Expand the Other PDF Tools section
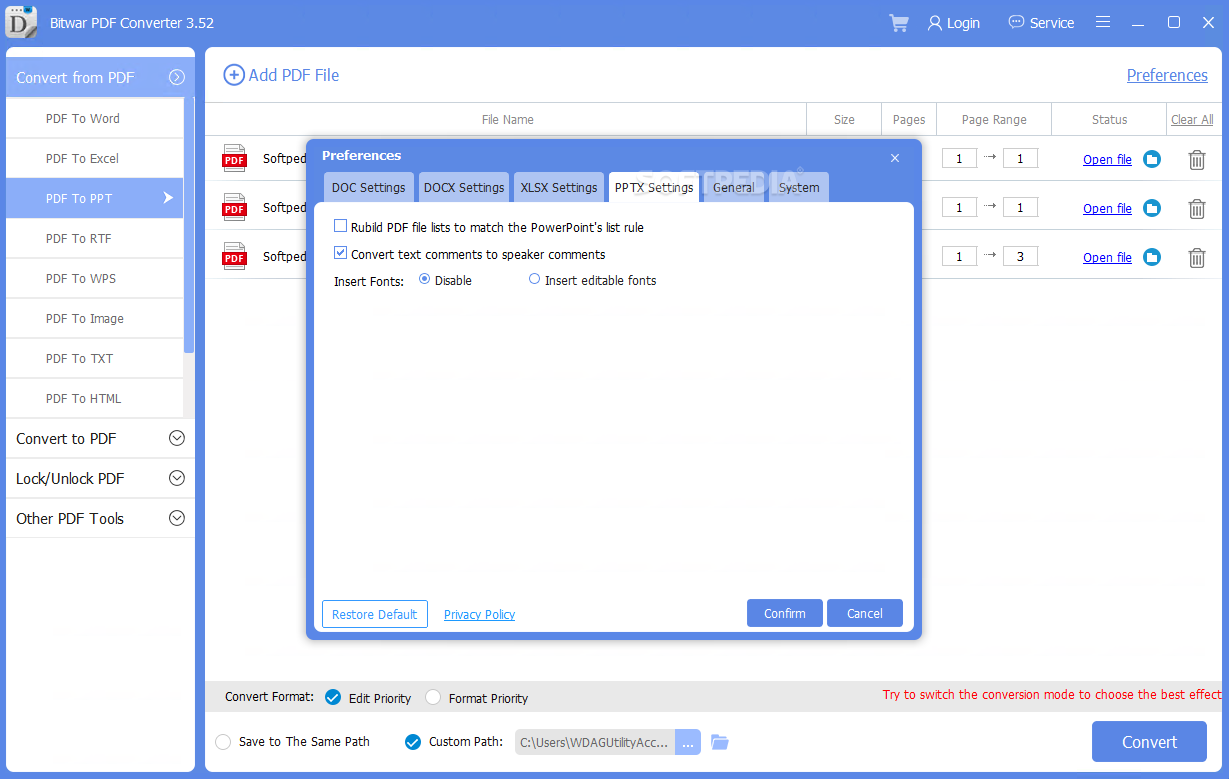This screenshot has width=1229, height=779. 177,518
